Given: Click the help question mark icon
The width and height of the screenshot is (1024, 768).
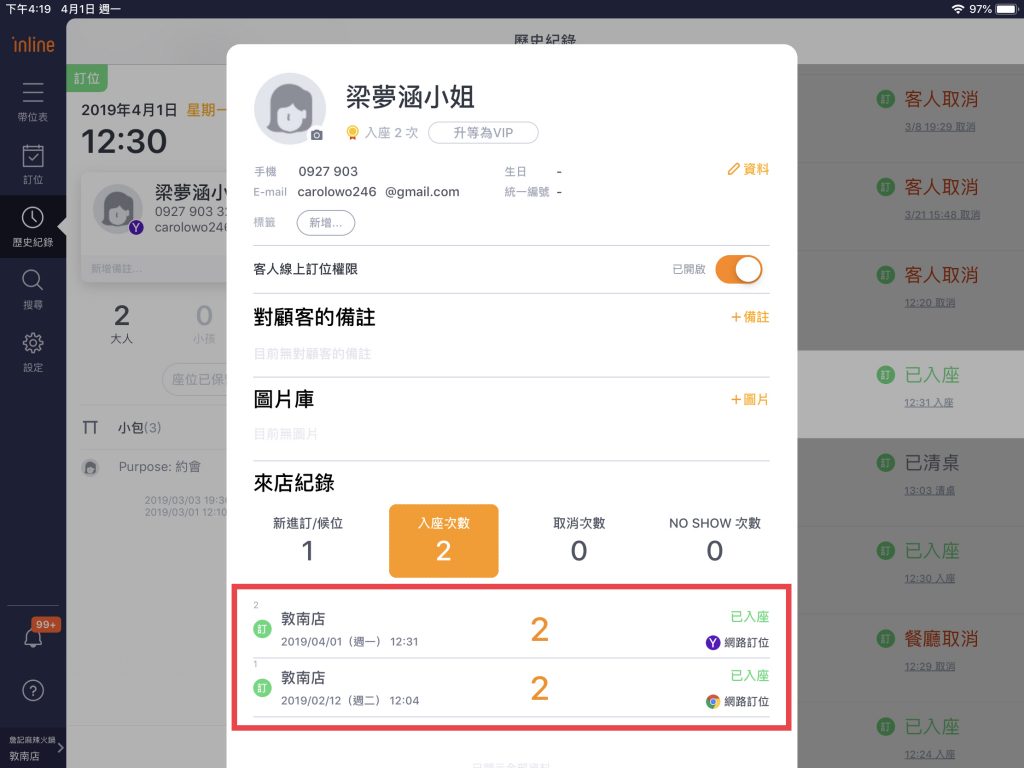Looking at the screenshot, I should [x=33, y=690].
